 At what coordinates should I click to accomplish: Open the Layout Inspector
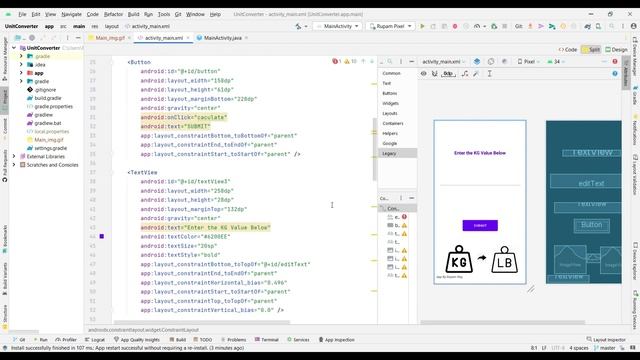coord(606,340)
